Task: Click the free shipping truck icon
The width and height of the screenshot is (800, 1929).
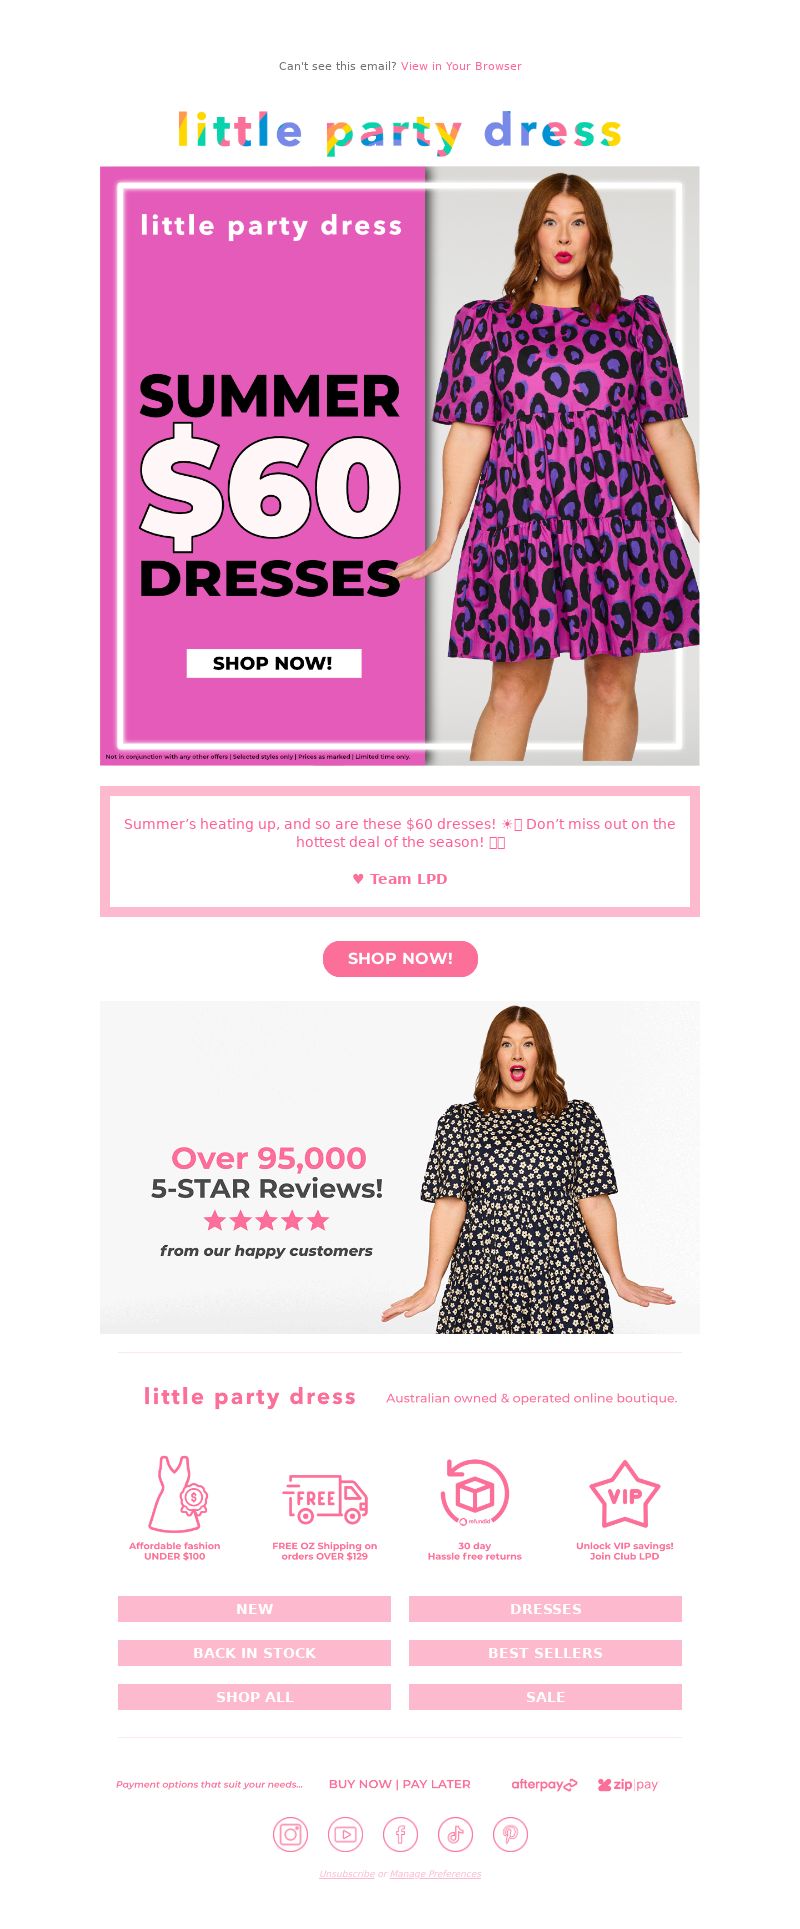Action: (325, 1498)
